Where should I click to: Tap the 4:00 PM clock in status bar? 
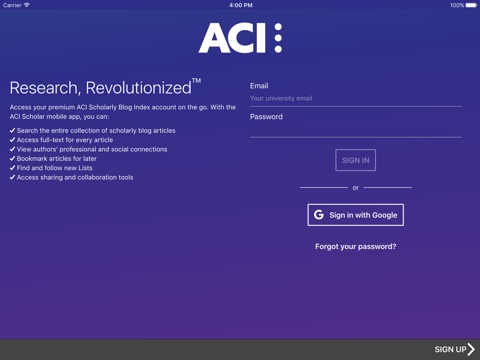pos(241,5)
